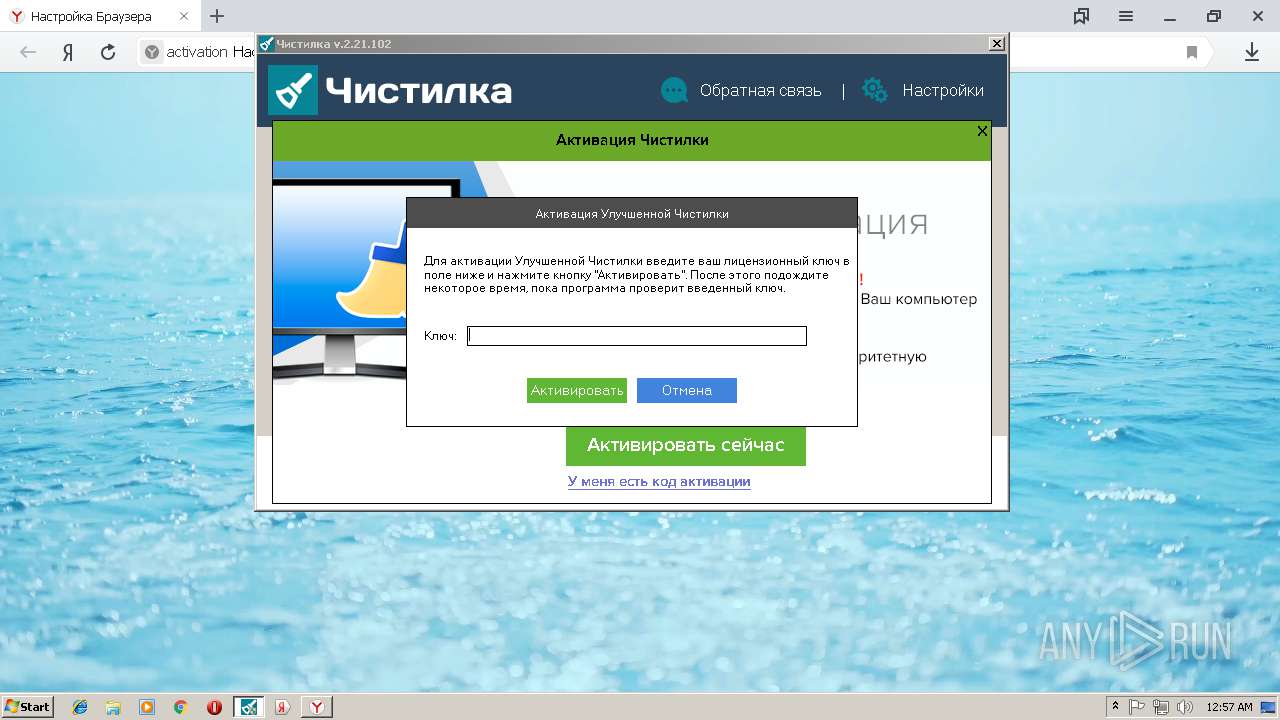Open Настройки settings text
This screenshot has width=1280, height=720.
[x=943, y=91]
